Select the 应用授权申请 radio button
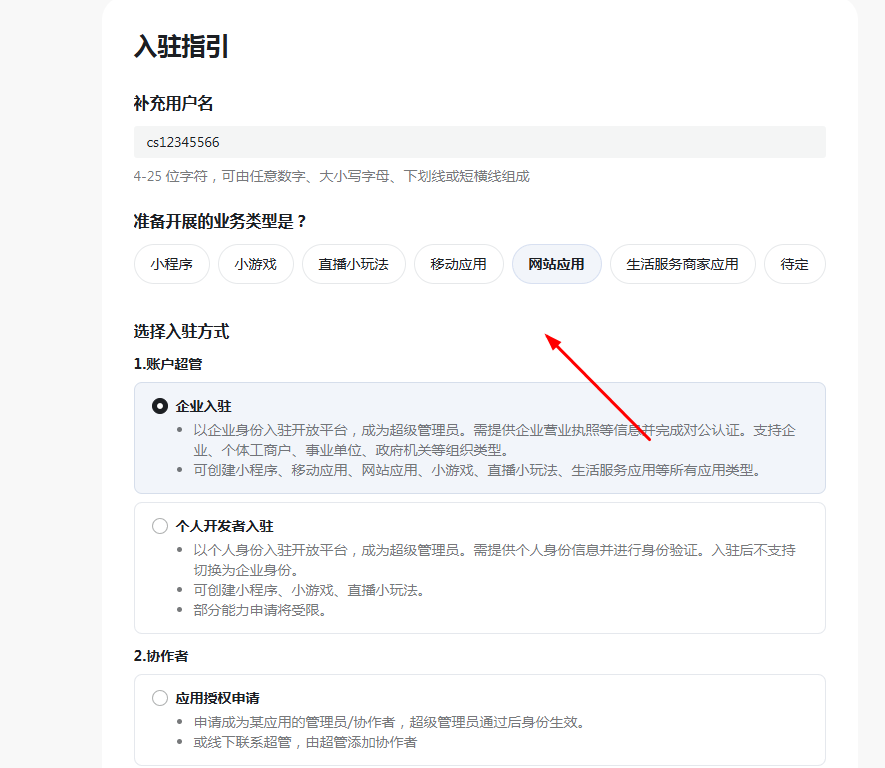 160,698
